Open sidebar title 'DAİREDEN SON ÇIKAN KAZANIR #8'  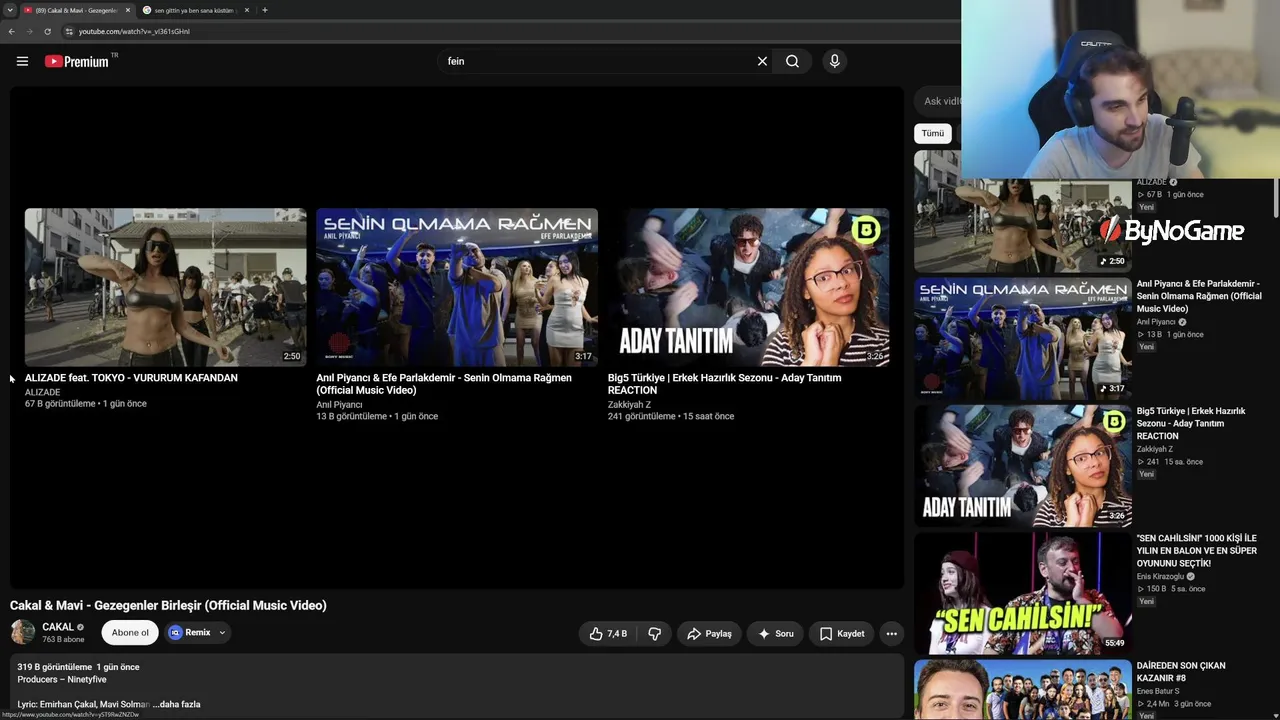(1181, 671)
